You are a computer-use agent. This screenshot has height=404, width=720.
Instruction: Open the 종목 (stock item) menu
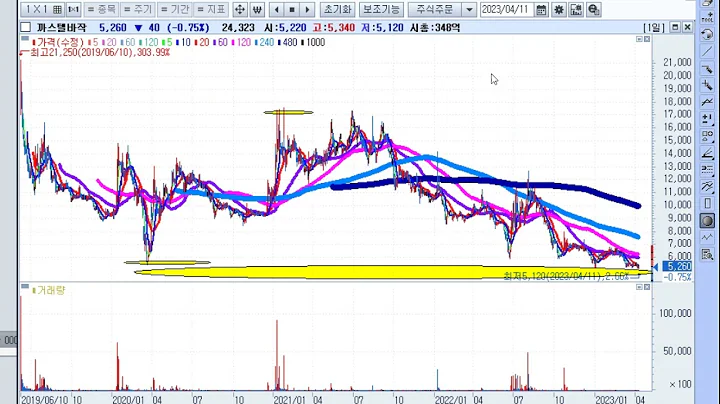point(101,9)
